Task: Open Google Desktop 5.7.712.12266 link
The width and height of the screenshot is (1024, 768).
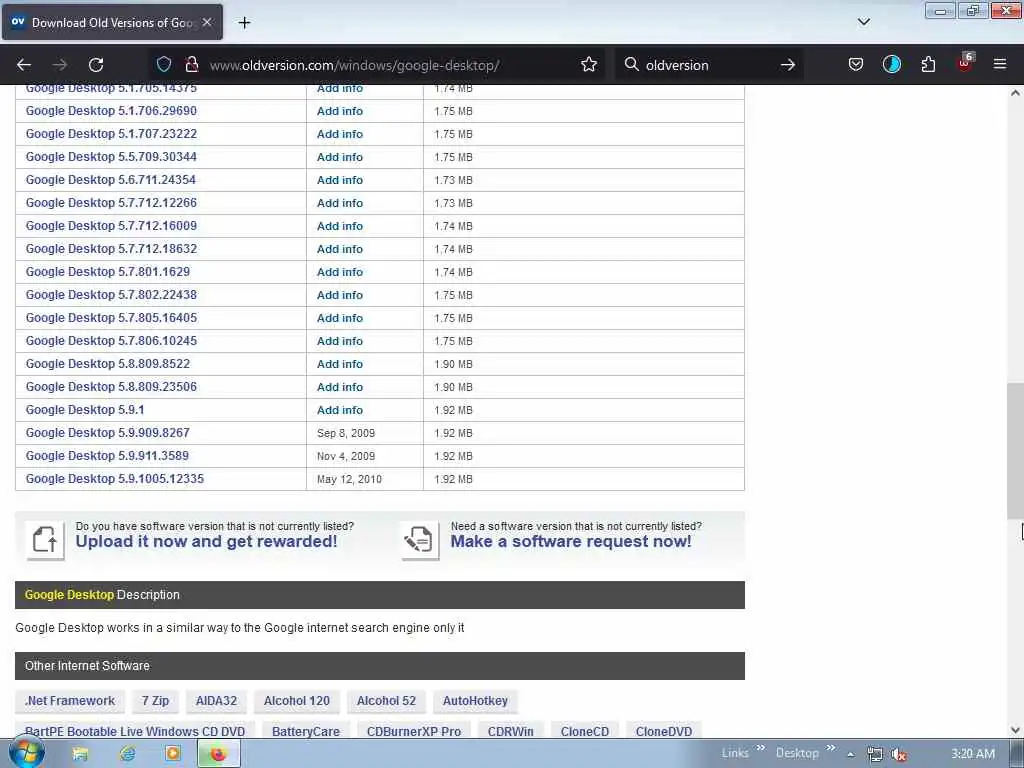Action: [111, 203]
